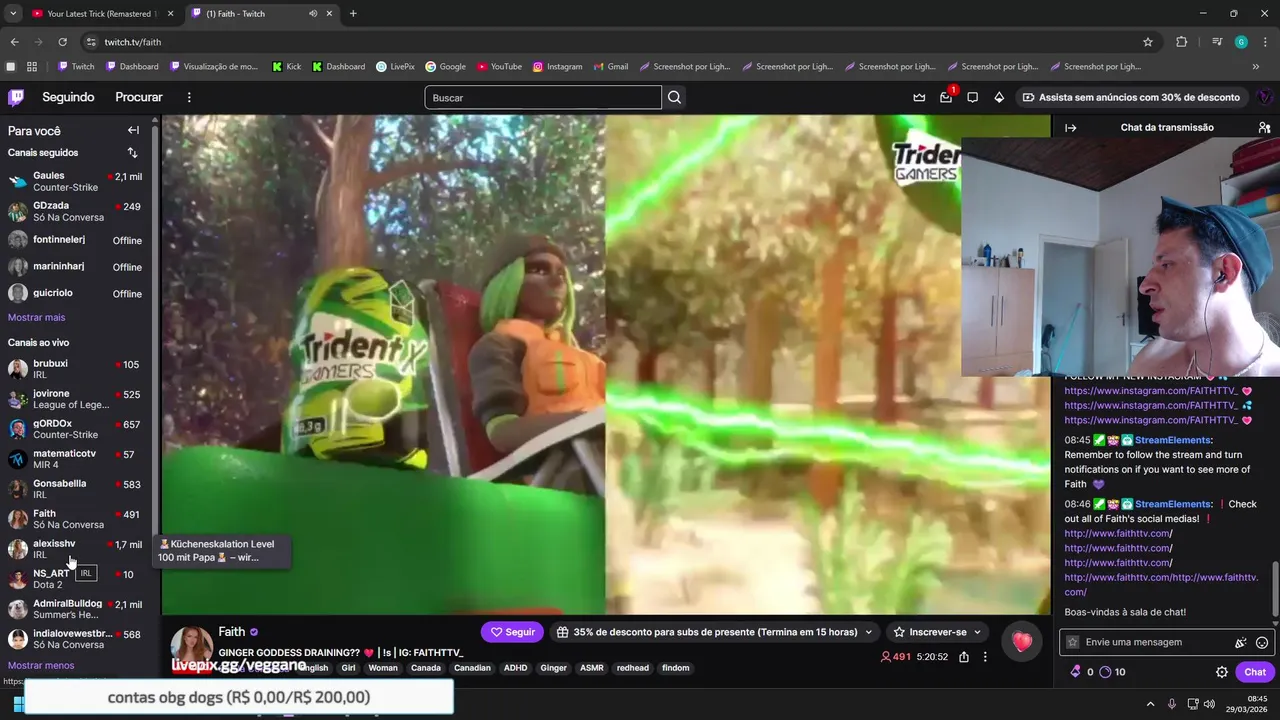Expand Mostrar mais followed channels
This screenshot has width=1280, height=720.
pyautogui.click(x=36, y=317)
